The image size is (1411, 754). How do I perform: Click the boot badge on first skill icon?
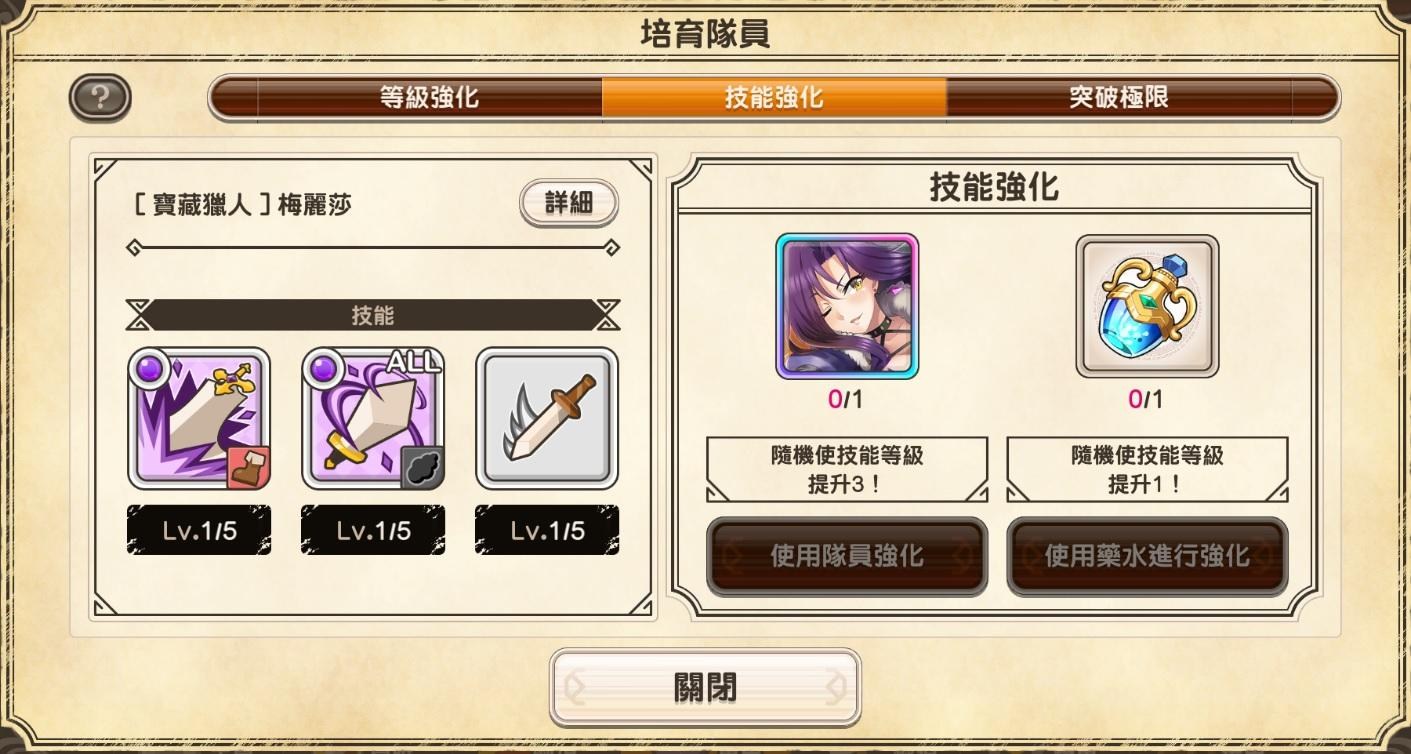[x=248, y=467]
